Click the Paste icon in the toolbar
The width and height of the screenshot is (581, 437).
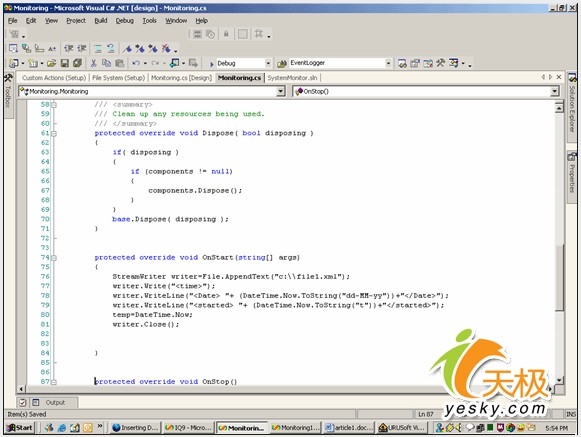119,63
